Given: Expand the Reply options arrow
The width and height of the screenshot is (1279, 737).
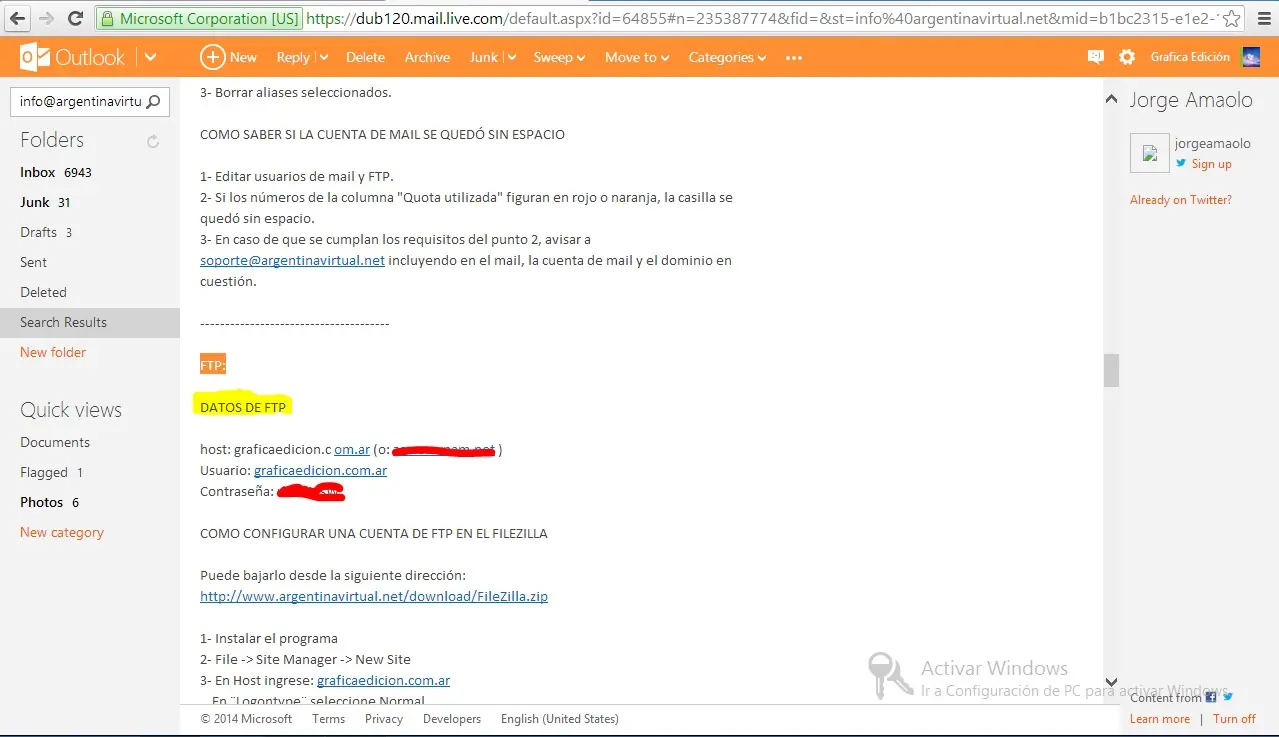Looking at the screenshot, I should coord(323,58).
